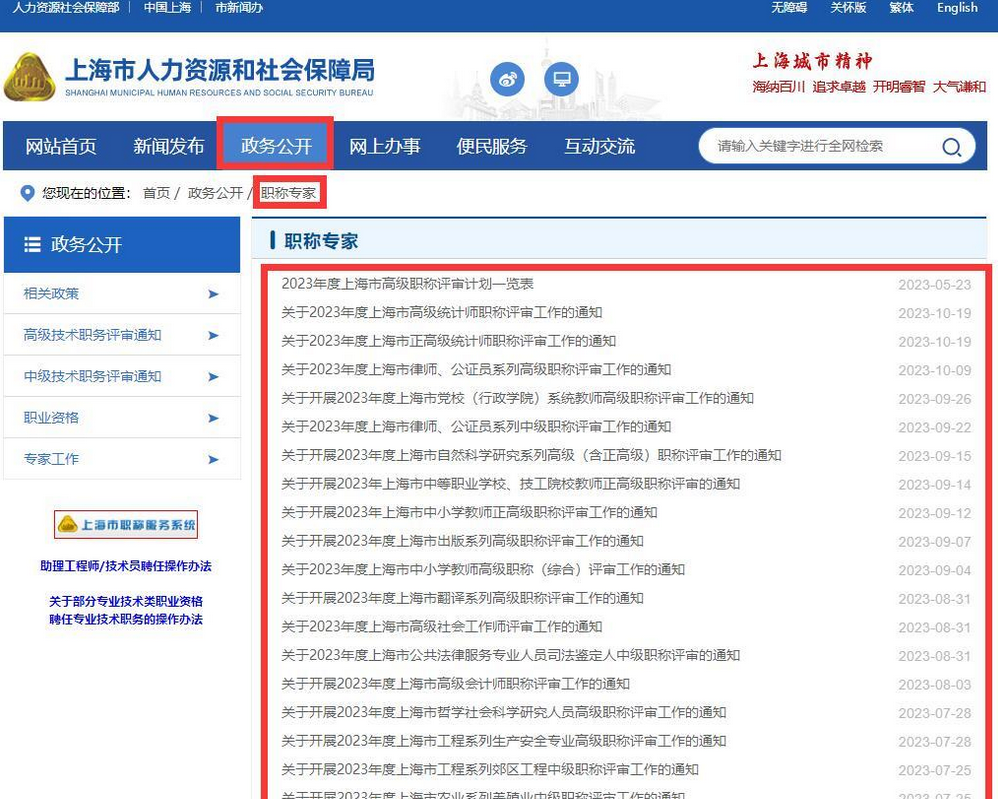Click 政务公开 in the breadcrumb
Viewport: 998px width, 799px height.
click(215, 193)
